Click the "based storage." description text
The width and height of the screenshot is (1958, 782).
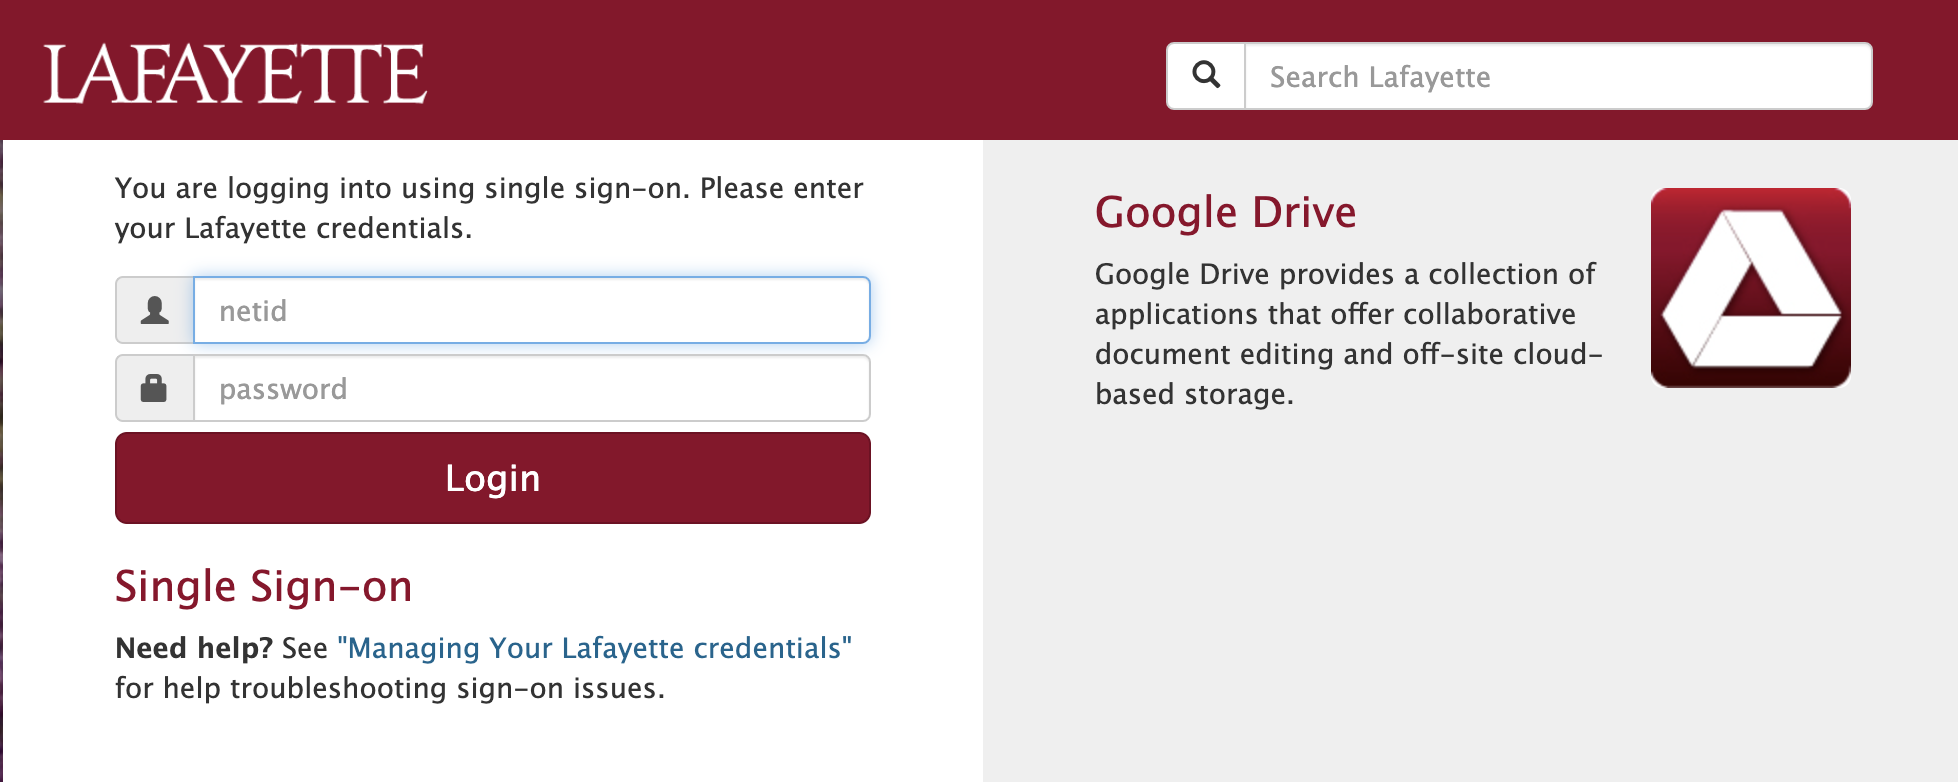tap(1195, 394)
